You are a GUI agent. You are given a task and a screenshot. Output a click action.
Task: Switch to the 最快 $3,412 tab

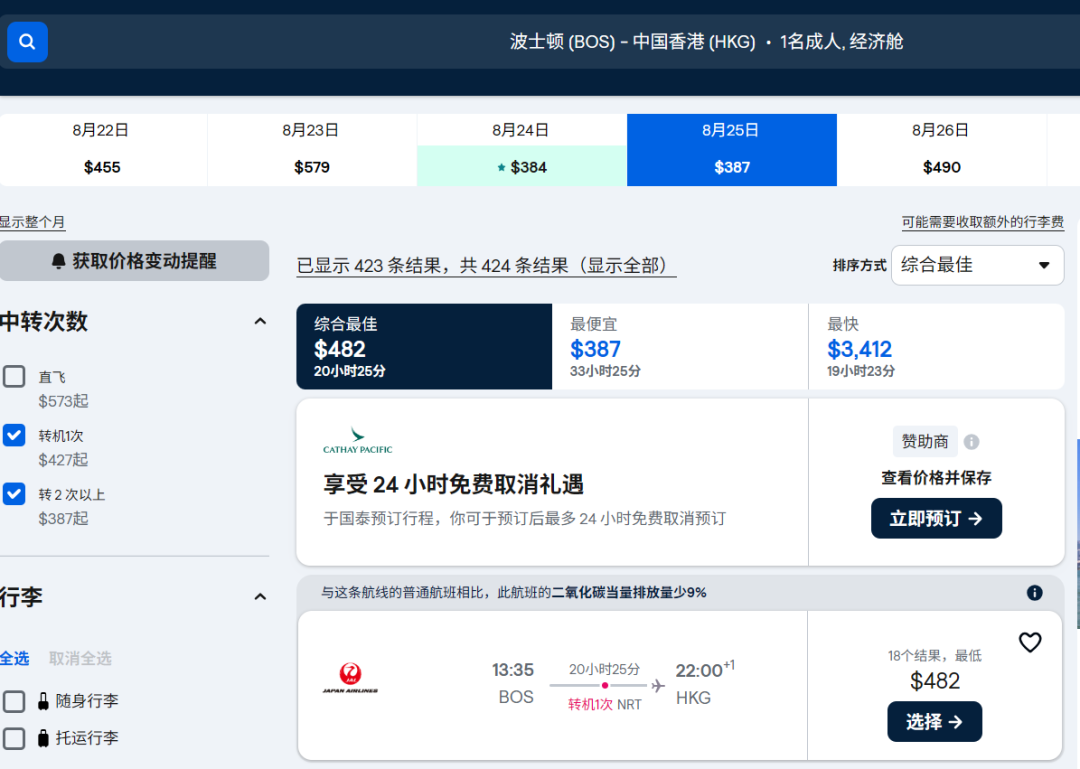point(935,347)
